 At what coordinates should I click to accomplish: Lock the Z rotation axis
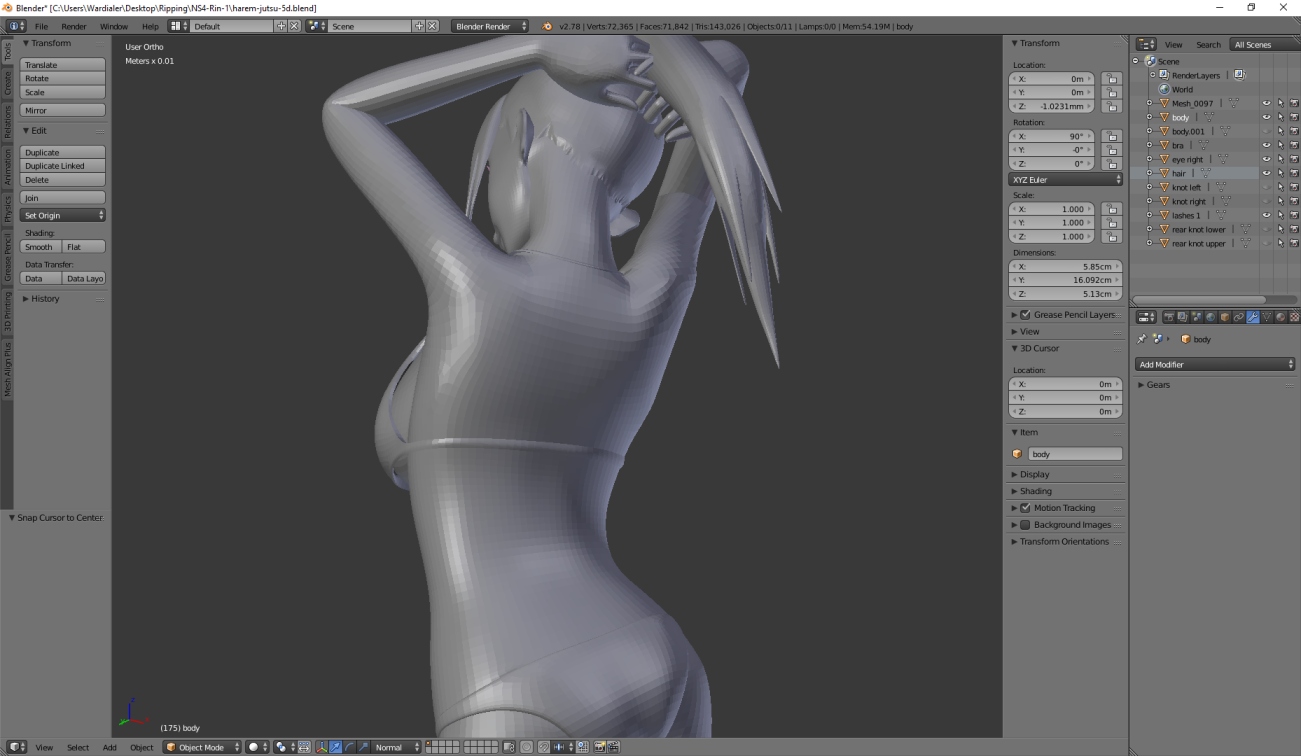(1111, 163)
